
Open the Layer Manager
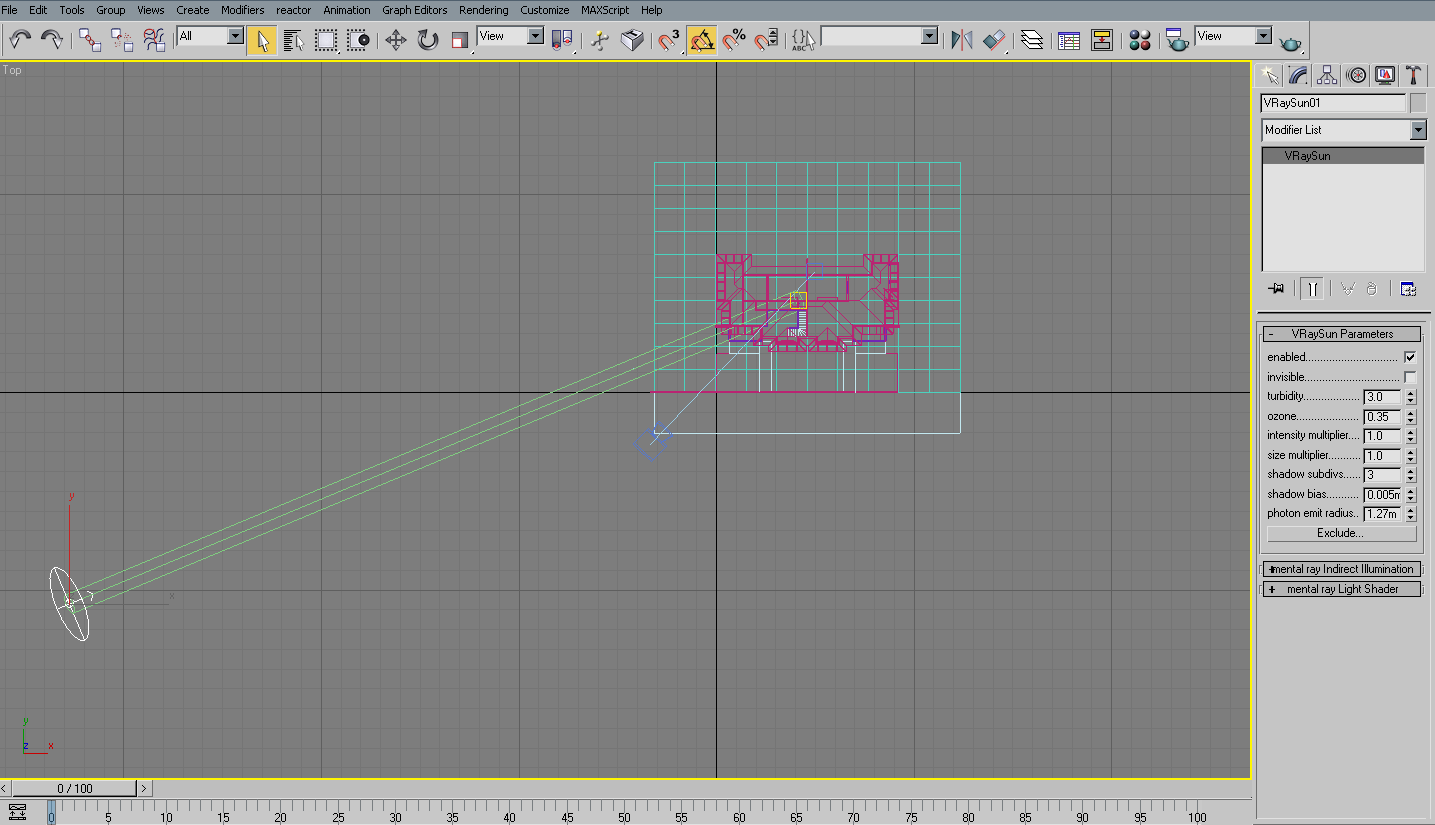[1032, 39]
